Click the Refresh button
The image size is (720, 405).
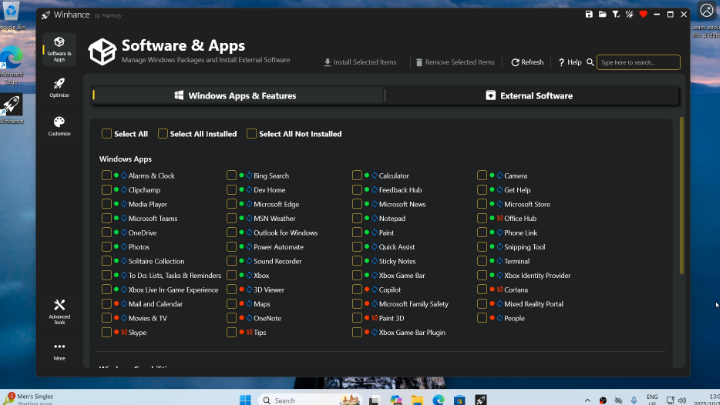click(527, 62)
